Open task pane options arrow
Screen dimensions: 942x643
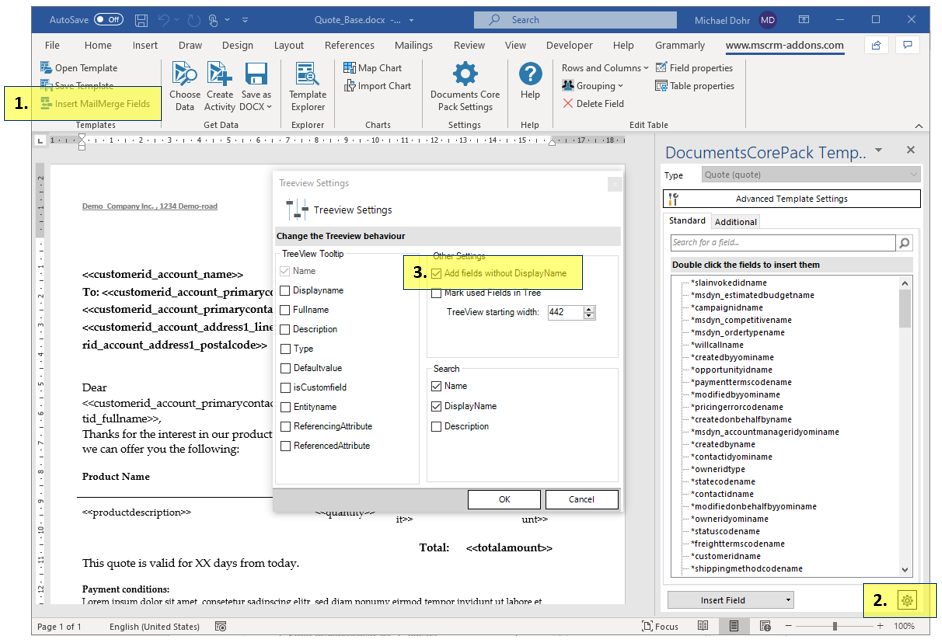[878, 150]
